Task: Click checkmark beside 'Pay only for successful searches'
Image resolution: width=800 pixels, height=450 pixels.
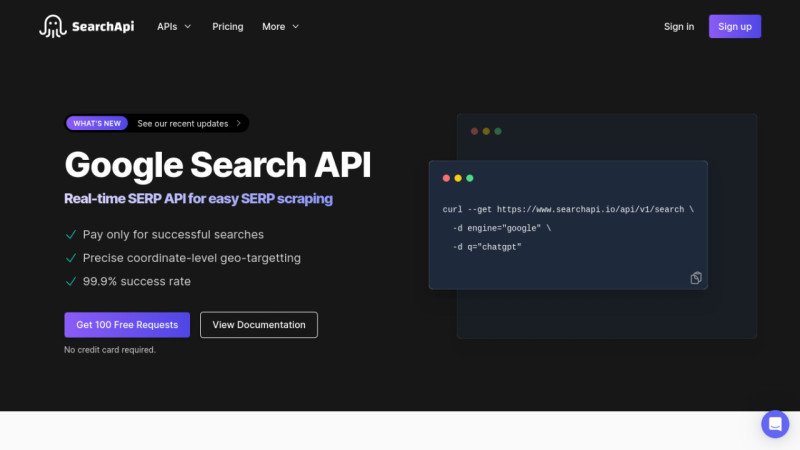Action: 71,234
